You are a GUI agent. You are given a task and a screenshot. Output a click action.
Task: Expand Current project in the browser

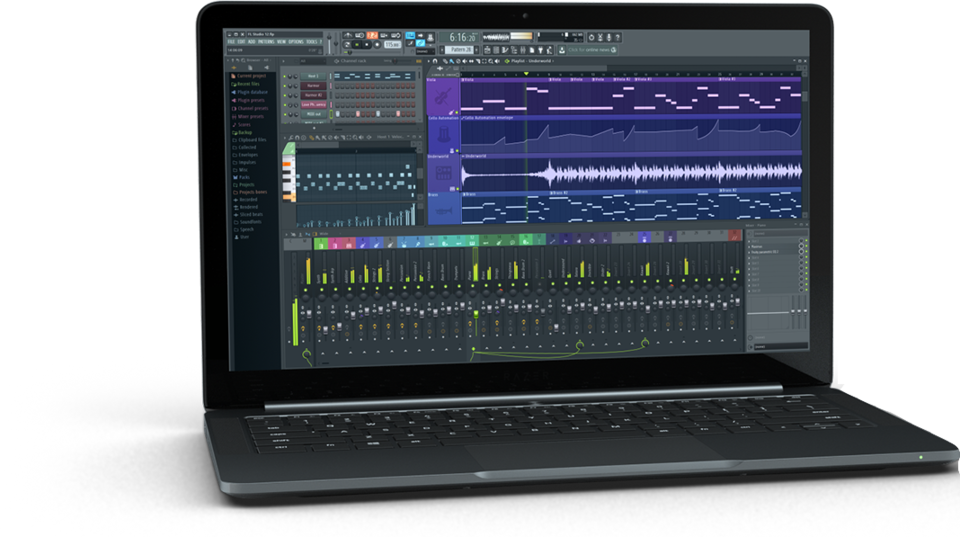(248, 76)
